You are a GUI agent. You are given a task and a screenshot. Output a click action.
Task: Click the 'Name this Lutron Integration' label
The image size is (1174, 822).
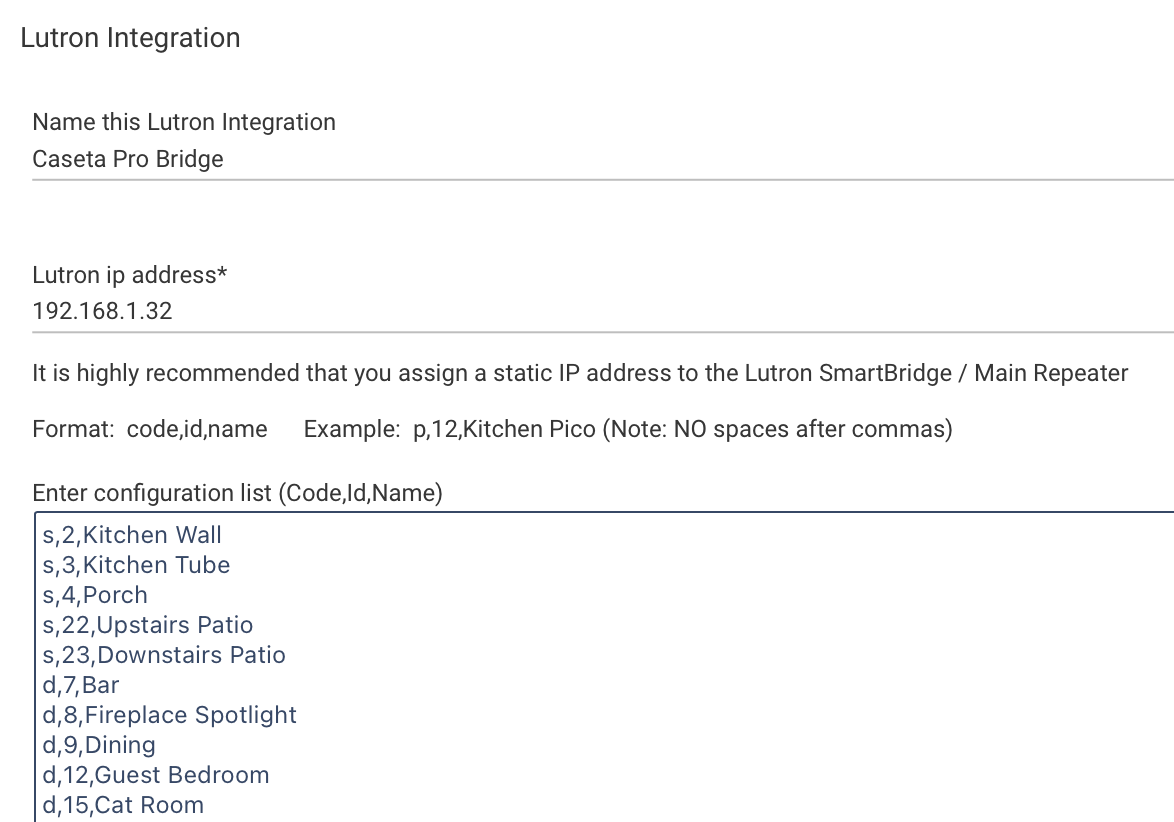[184, 122]
